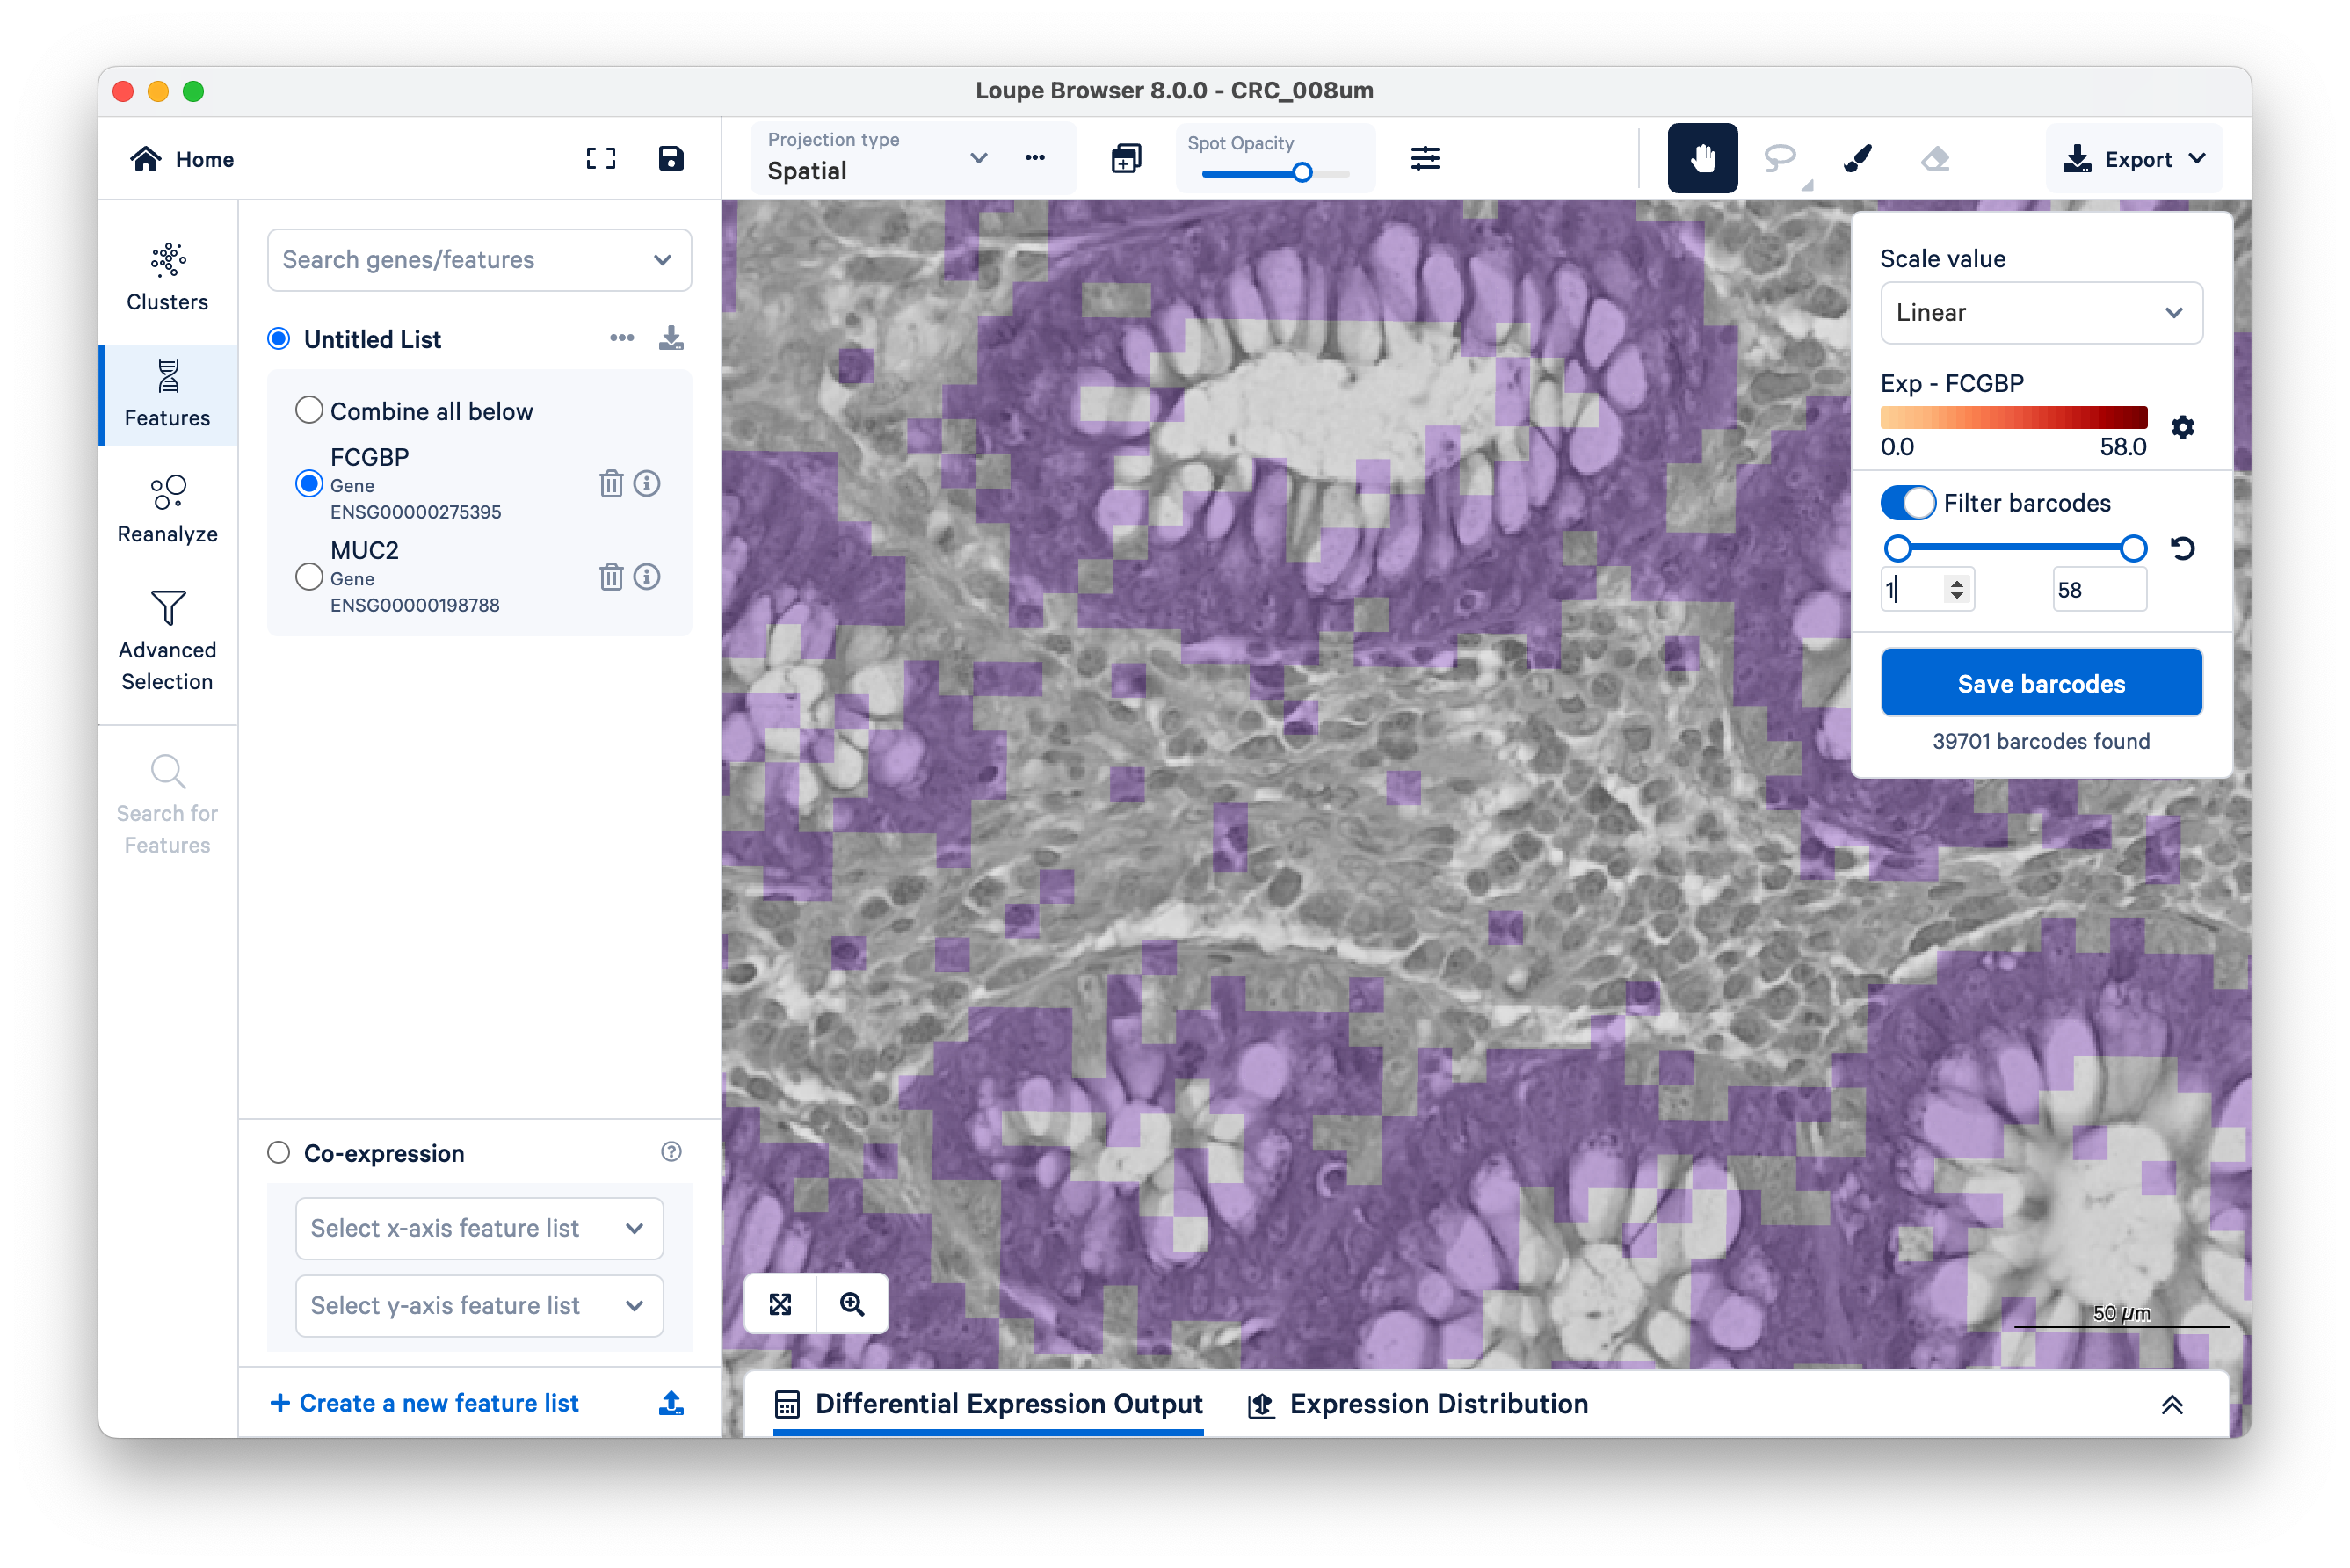Select the MUC2 gene radio button
This screenshot has height=1568, width=2350.
tap(309, 577)
